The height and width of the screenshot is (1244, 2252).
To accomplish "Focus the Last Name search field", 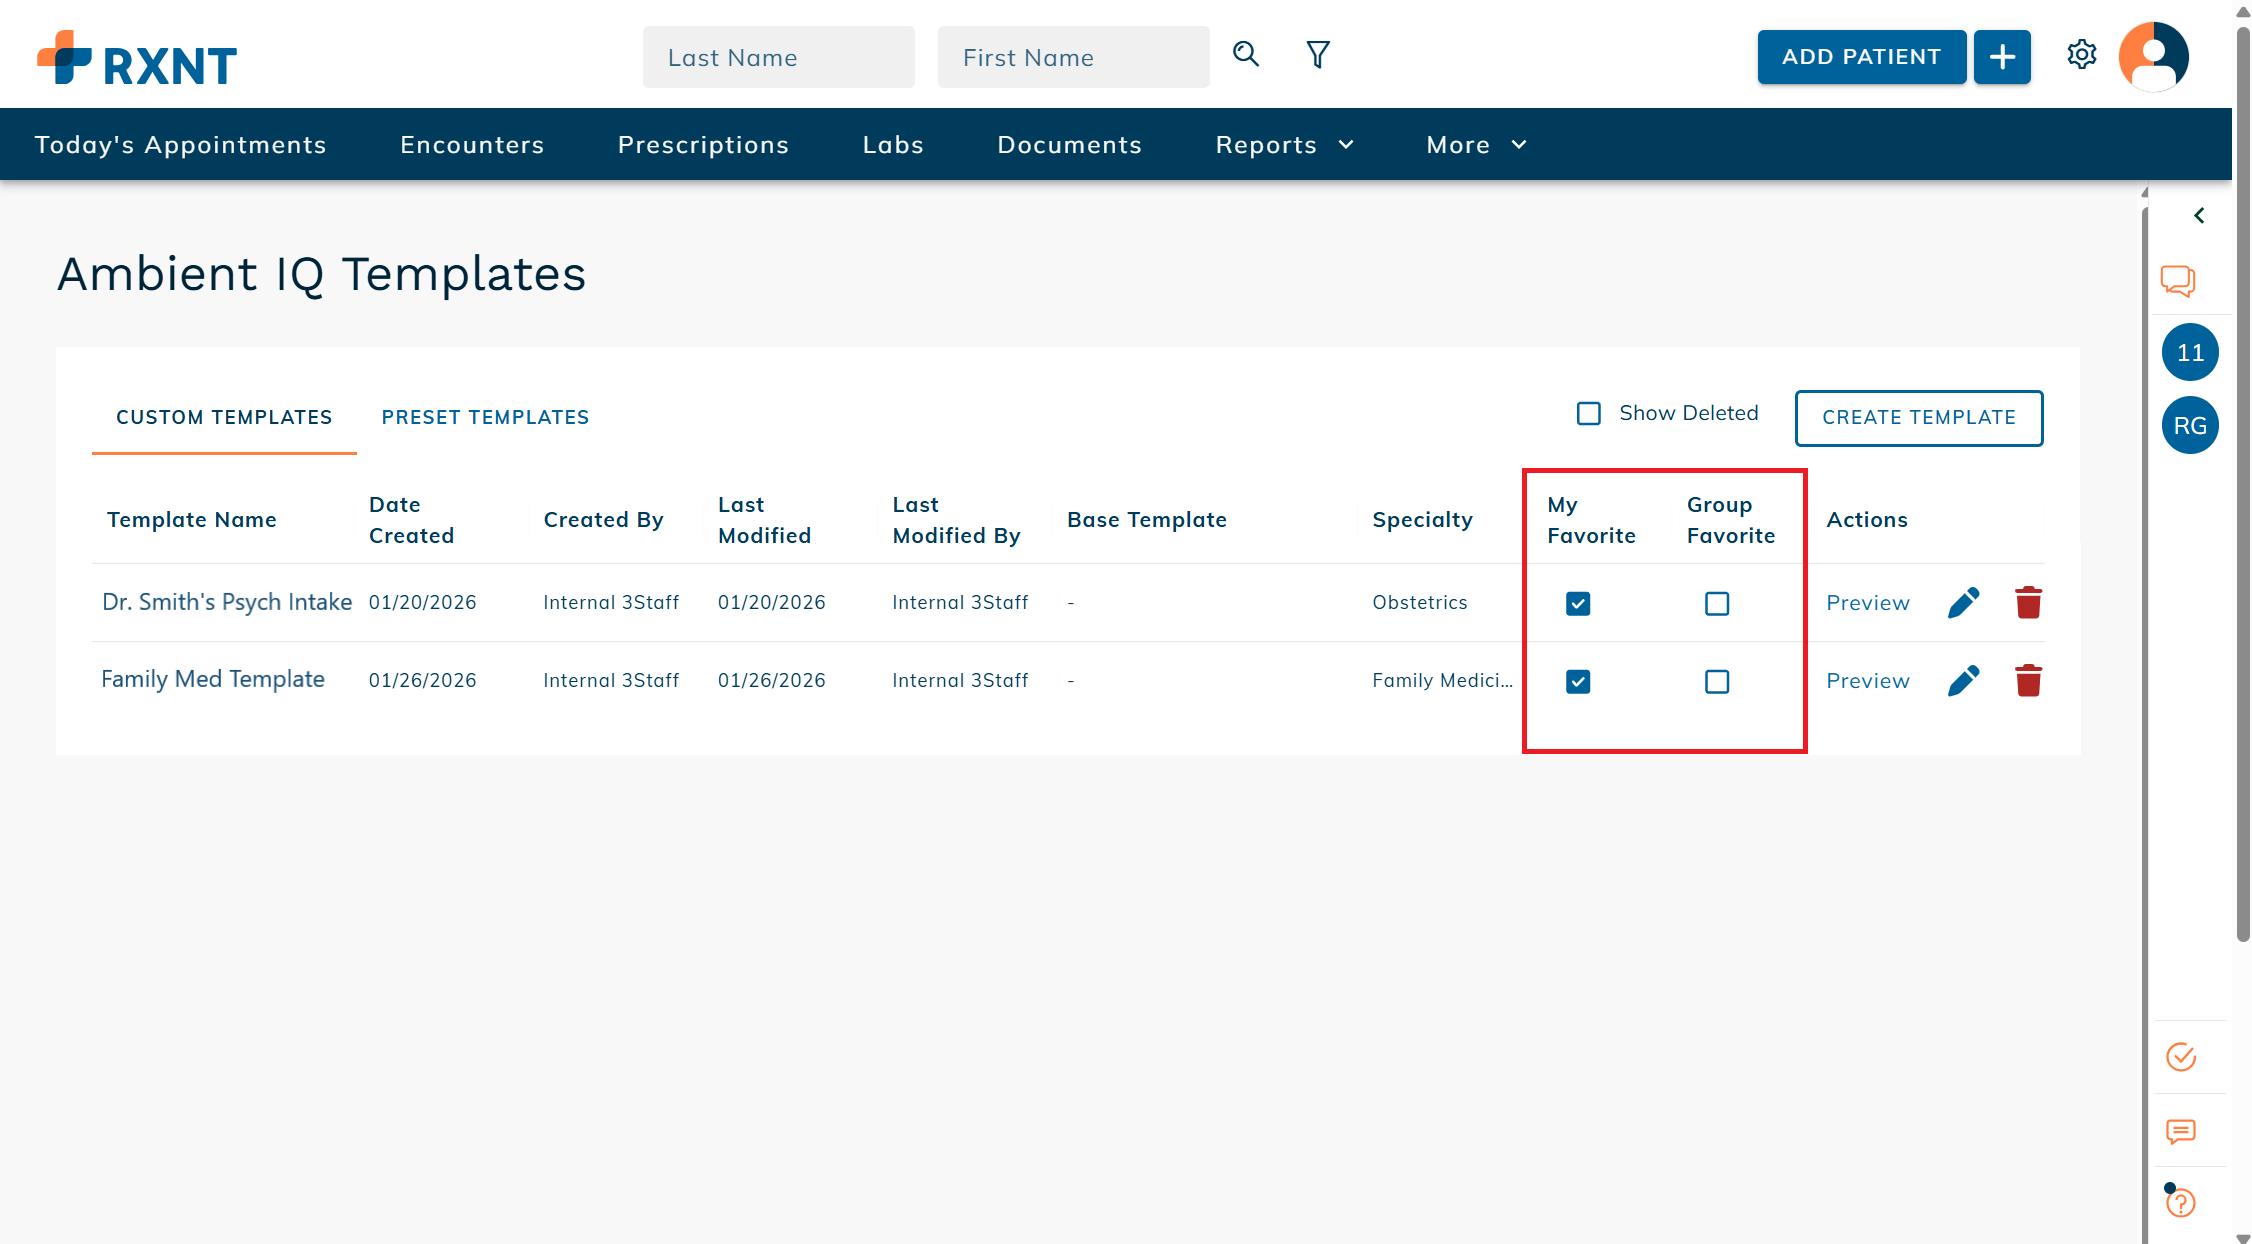I will point(778,58).
